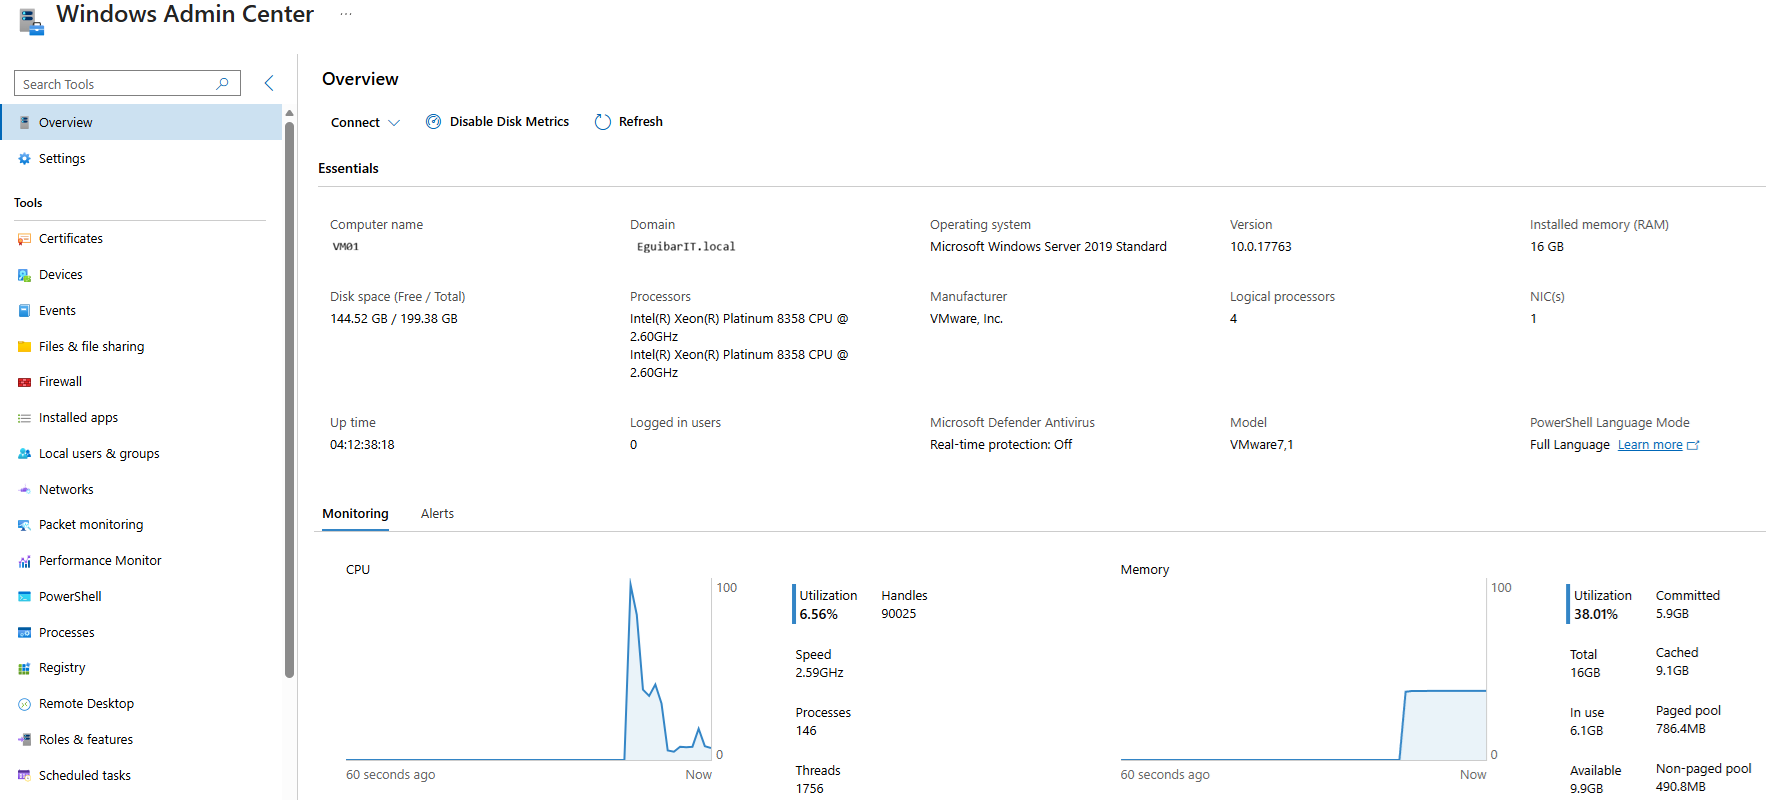Click the Windows Admin Center logo icon
This screenshot has height=800, width=1766.
pos(31,20)
